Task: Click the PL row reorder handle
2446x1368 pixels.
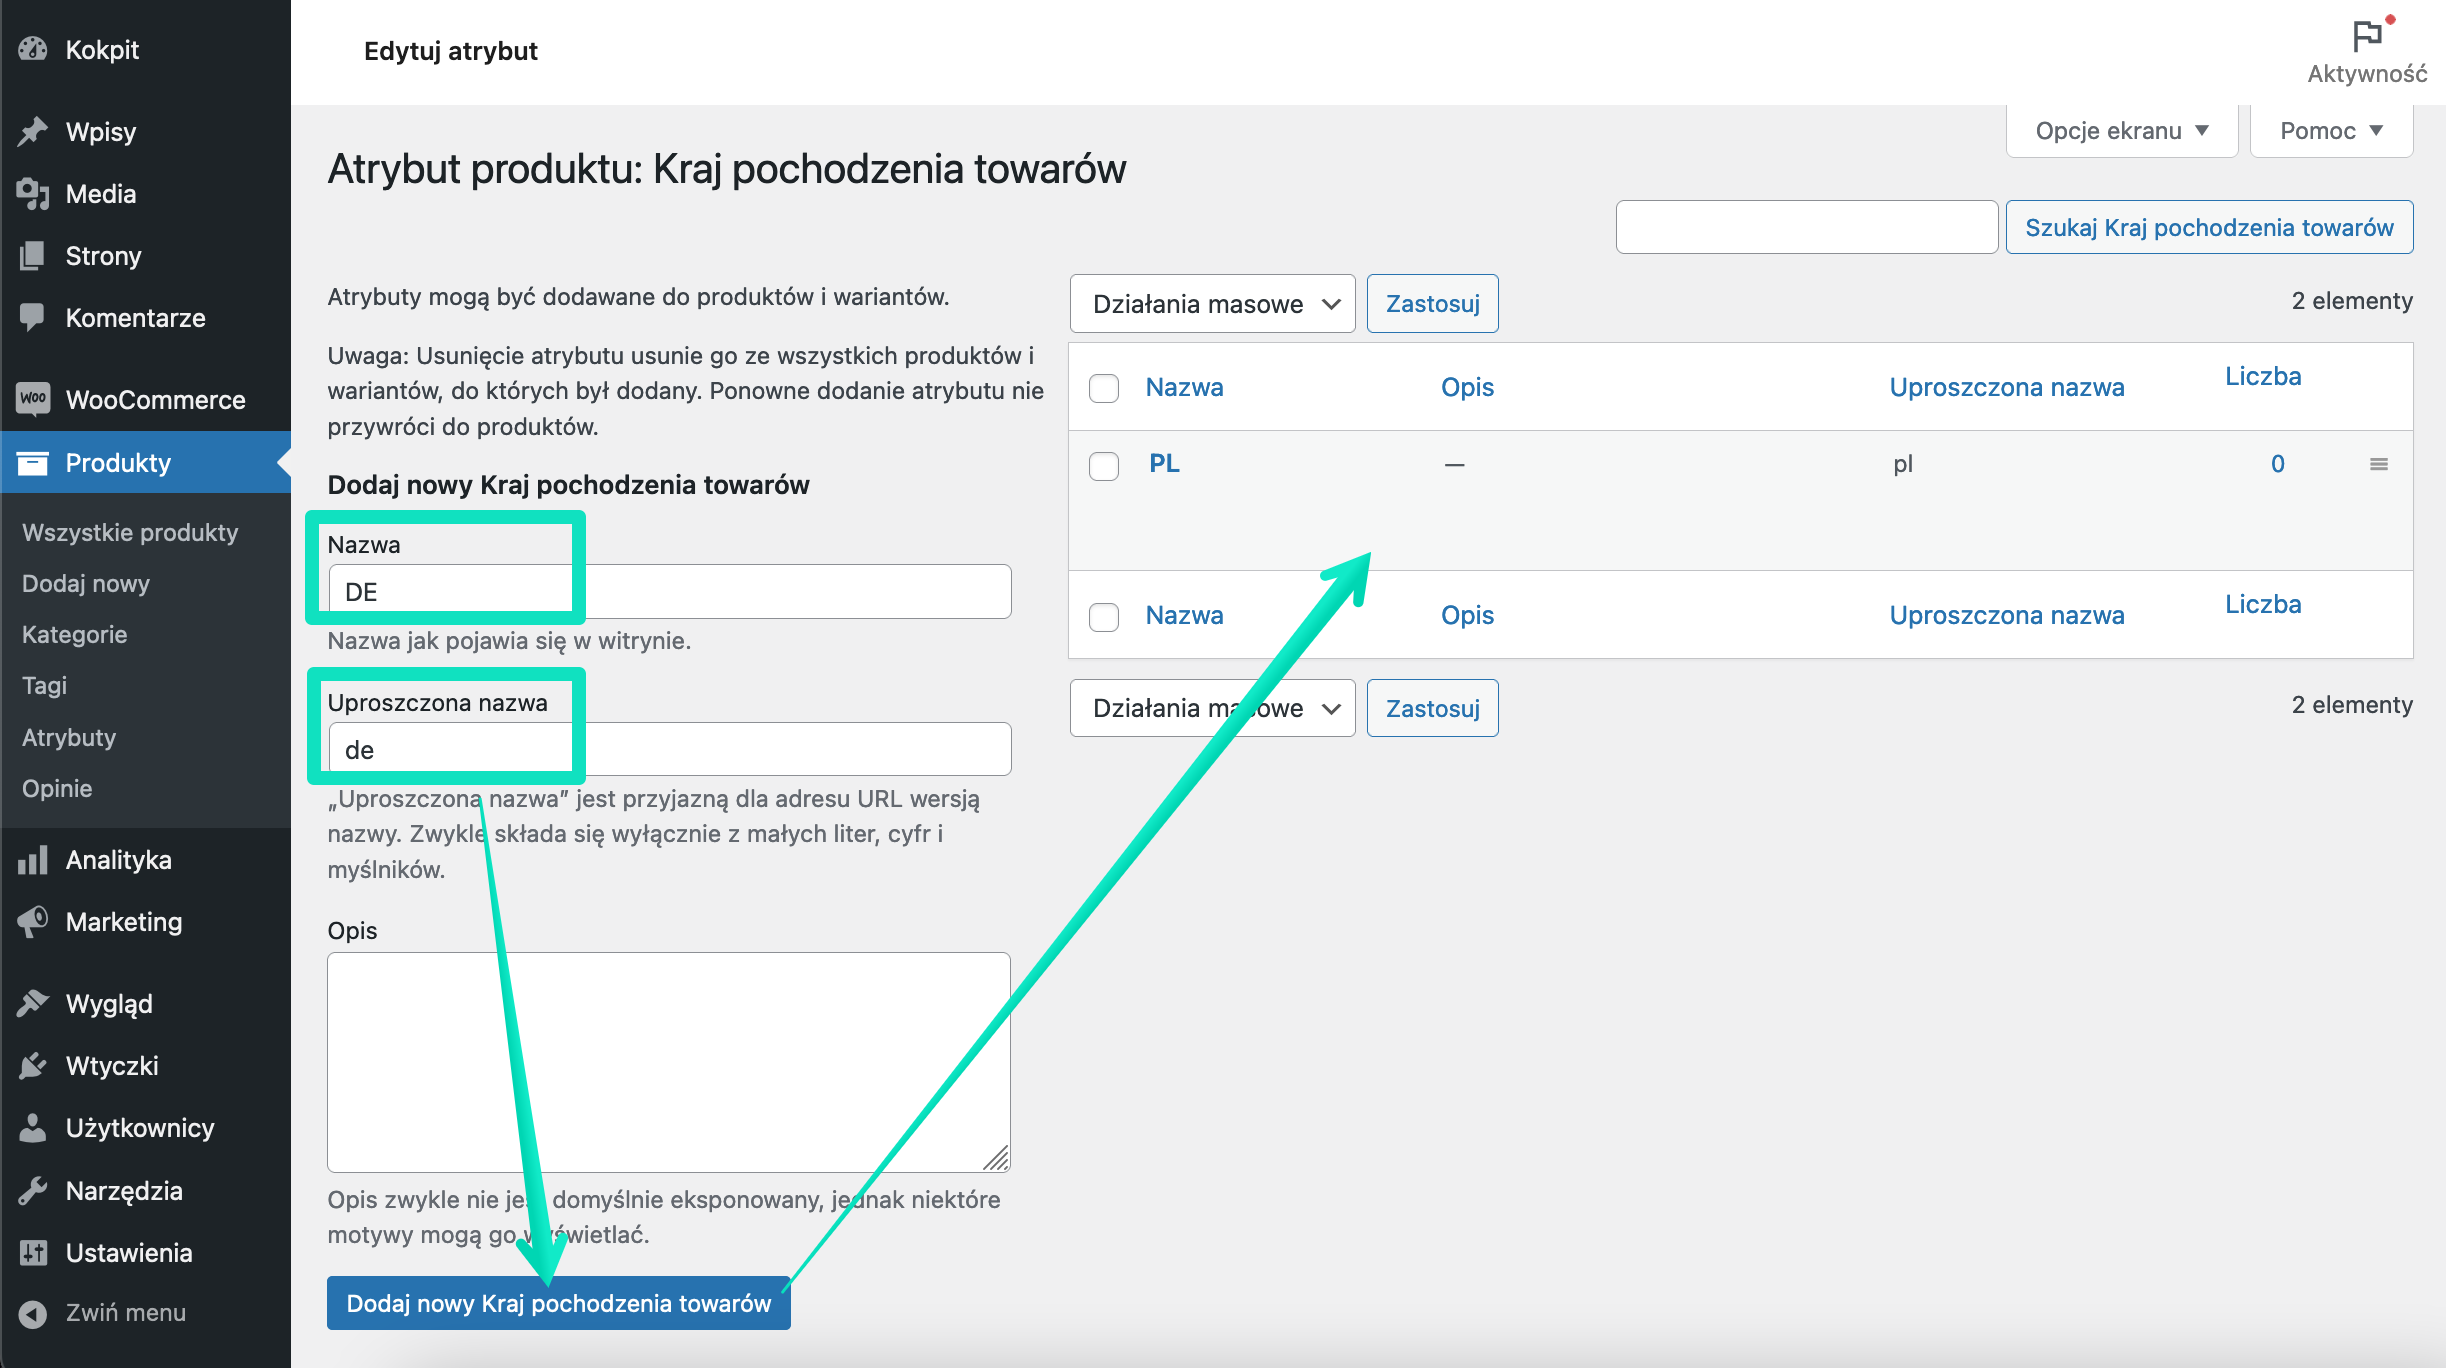Action: point(2379,464)
